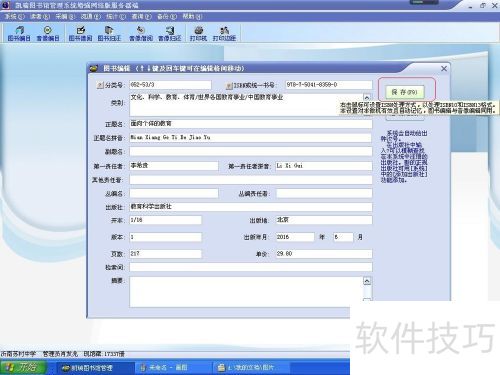Open the audio-video return toolbar icon (音像归还)
Viewport: 500px width, 375px height.
[x=170, y=34]
